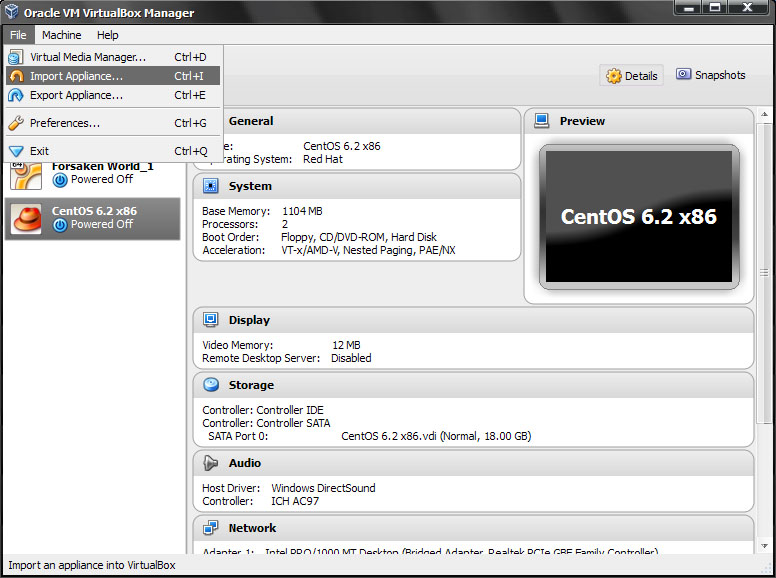Click the Processors 2 value

pos(285,224)
